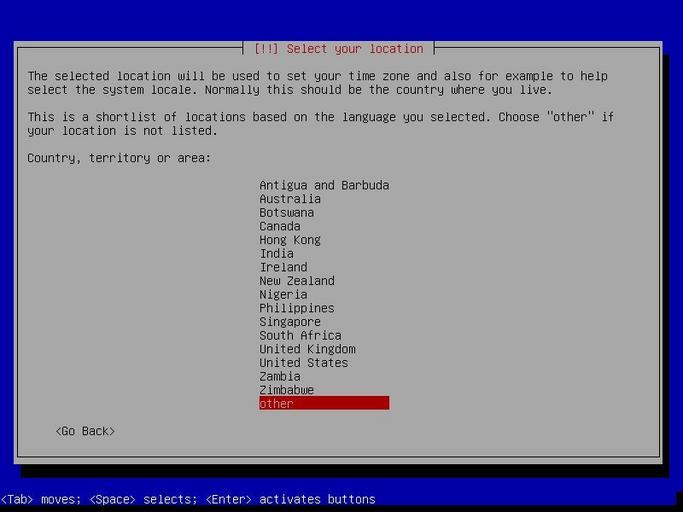
Task: Select United Kingdom as location
Action: tap(307, 349)
